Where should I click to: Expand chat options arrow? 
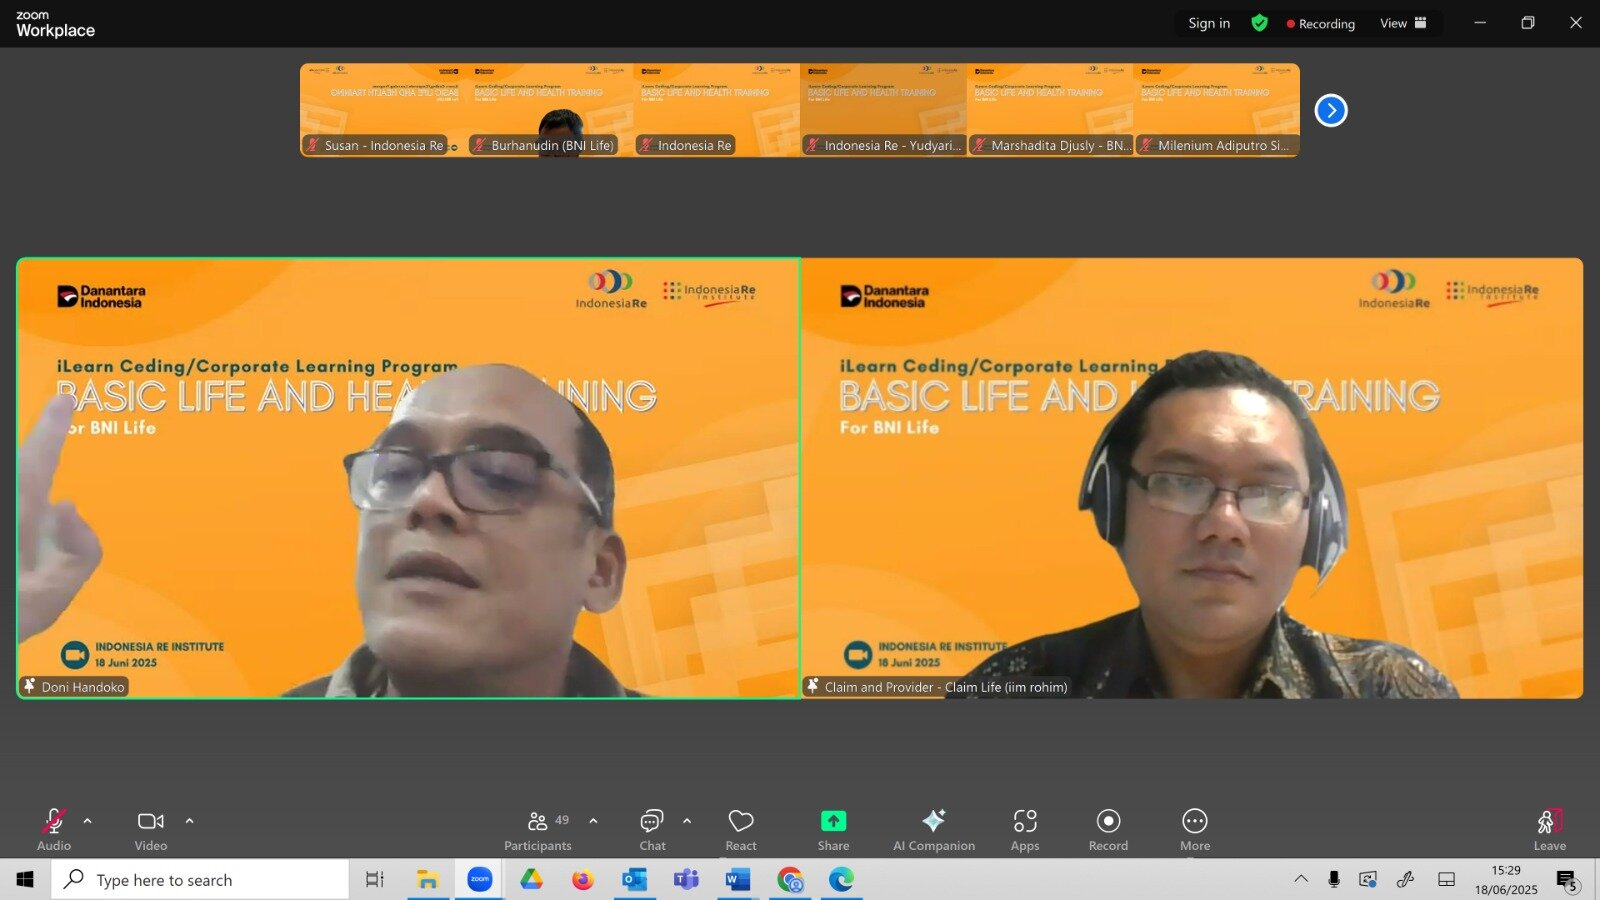click(x=687, y=821)
